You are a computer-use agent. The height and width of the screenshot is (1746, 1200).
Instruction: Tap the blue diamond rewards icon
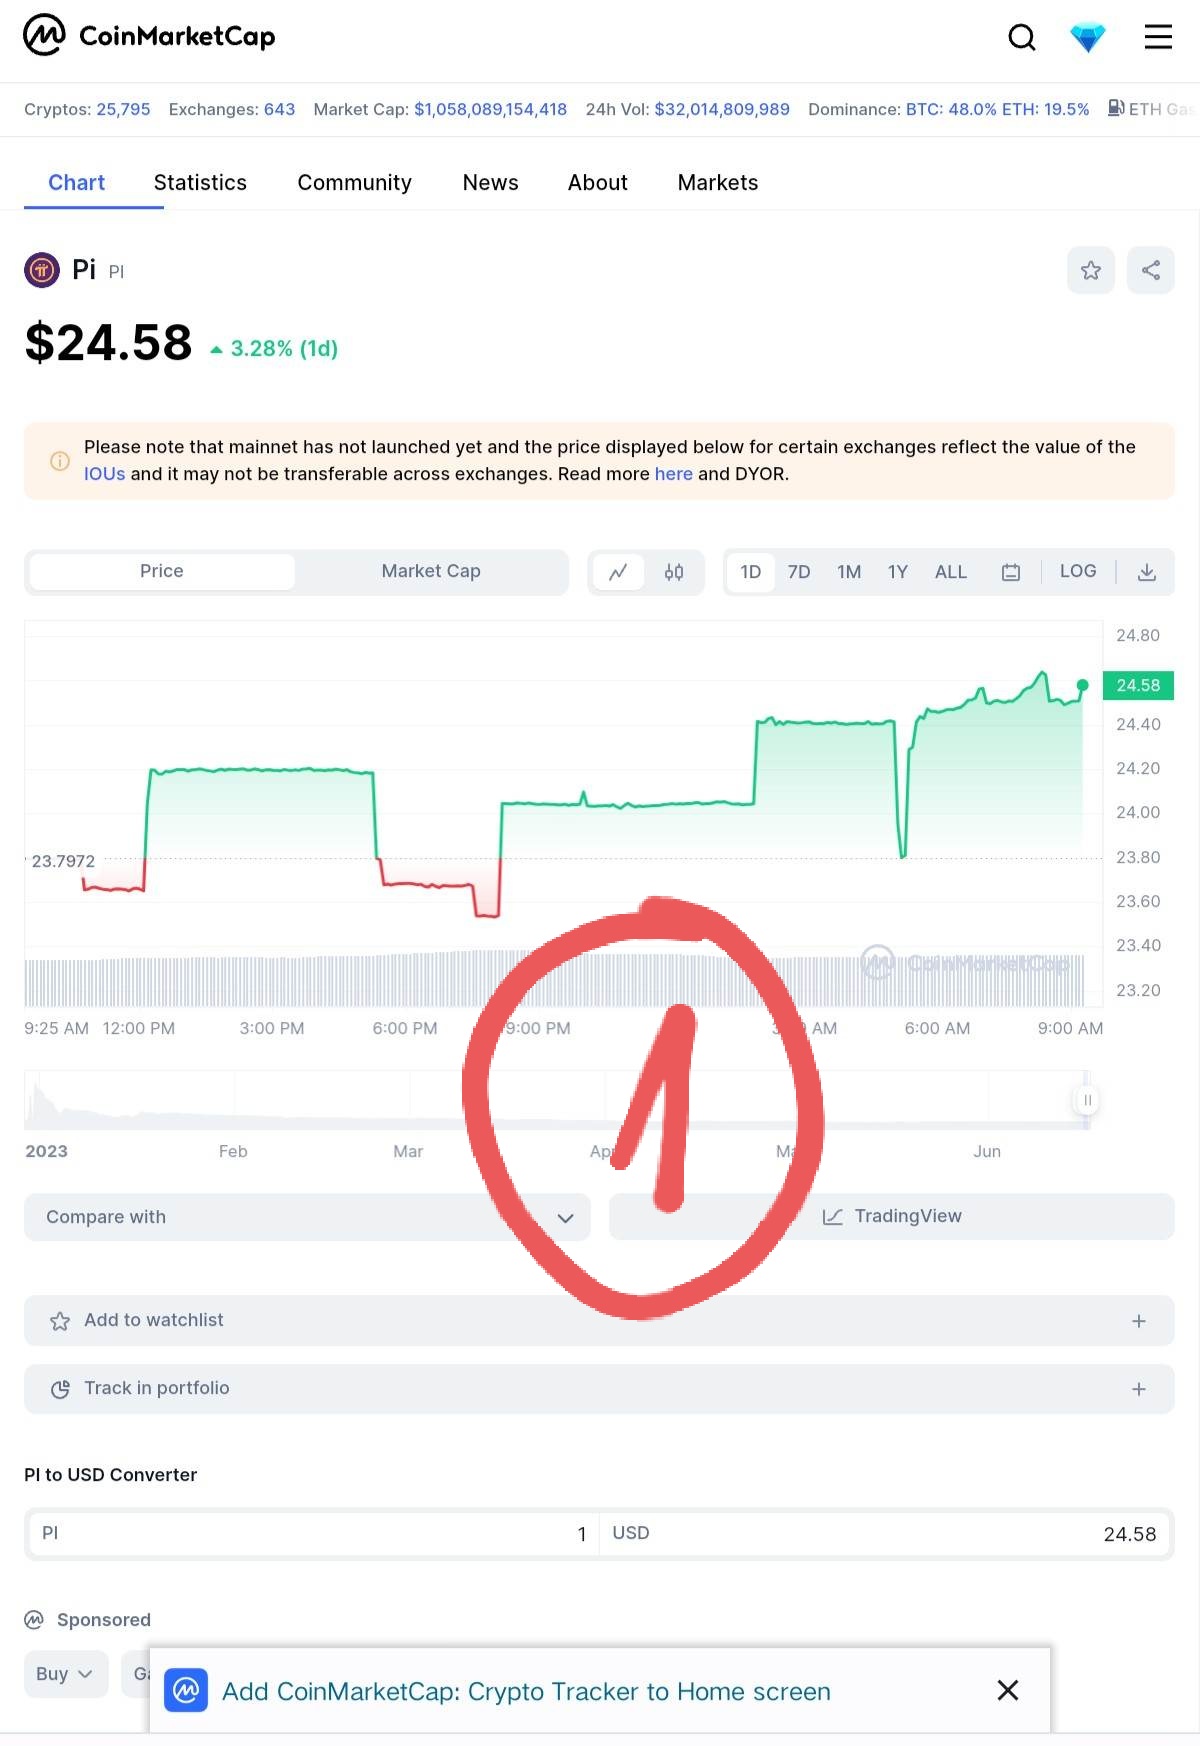click(1087, 38)
